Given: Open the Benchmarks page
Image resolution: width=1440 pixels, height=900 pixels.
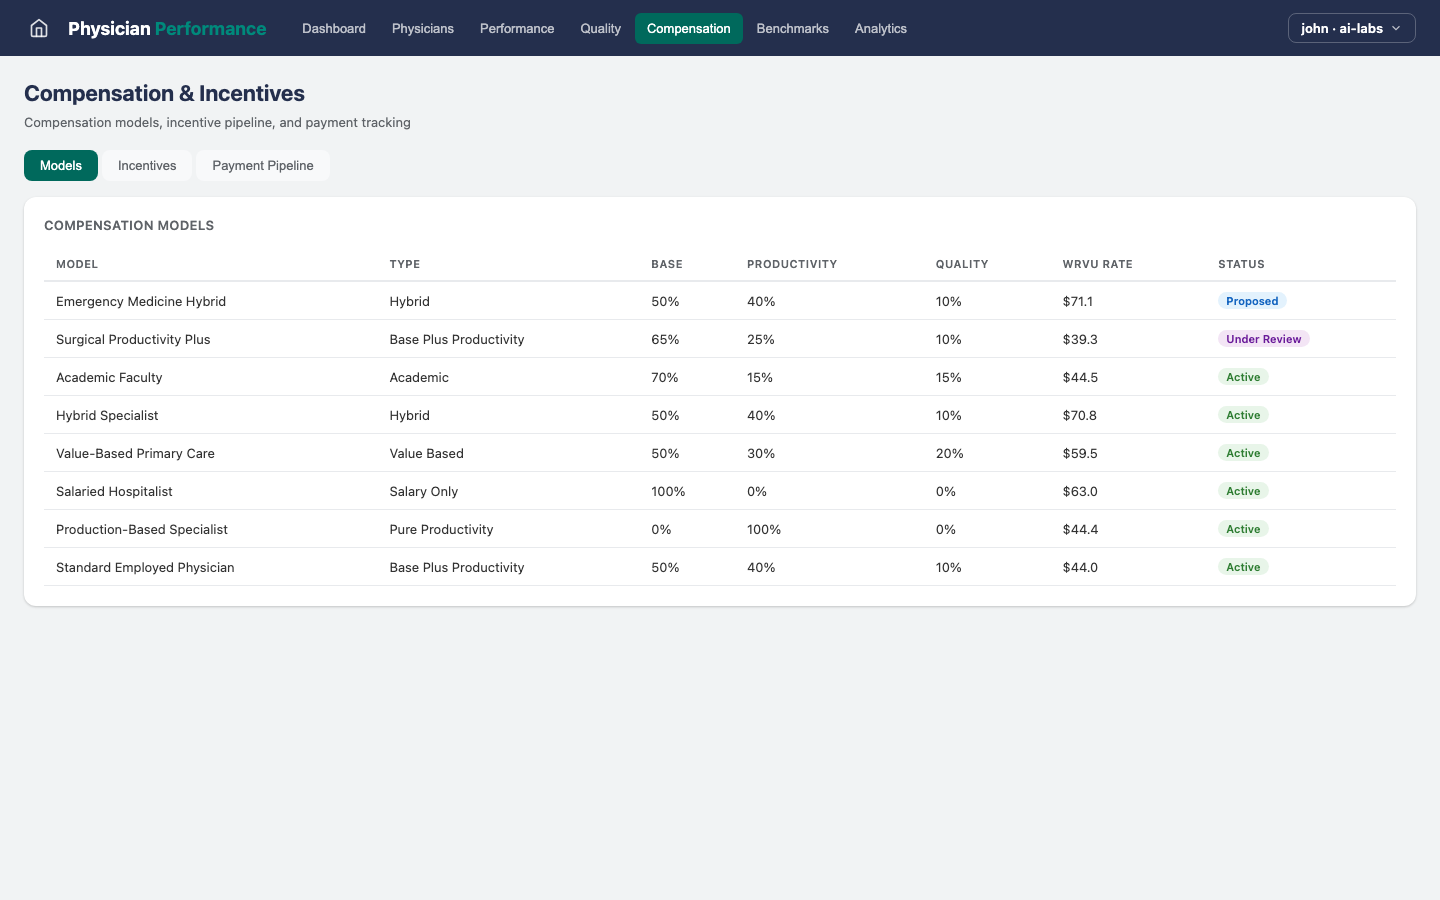Looking at the screenshot, I should pyautogui.click(x=792, y=28).
